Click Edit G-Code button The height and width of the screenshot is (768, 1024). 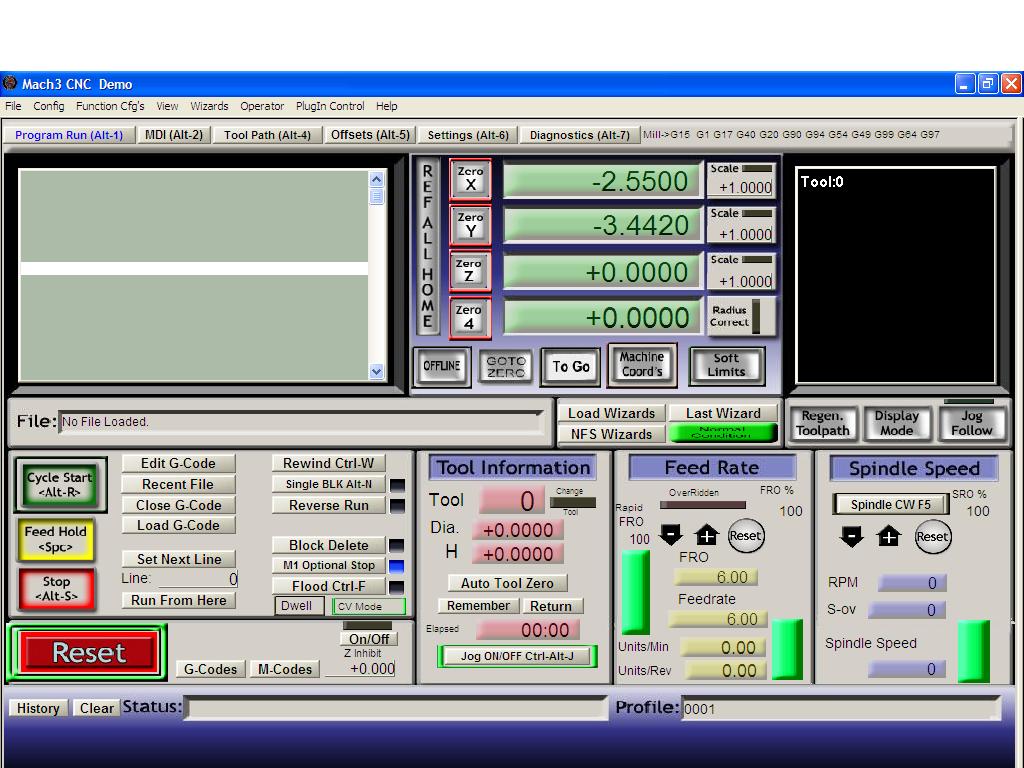pos(178,464)
